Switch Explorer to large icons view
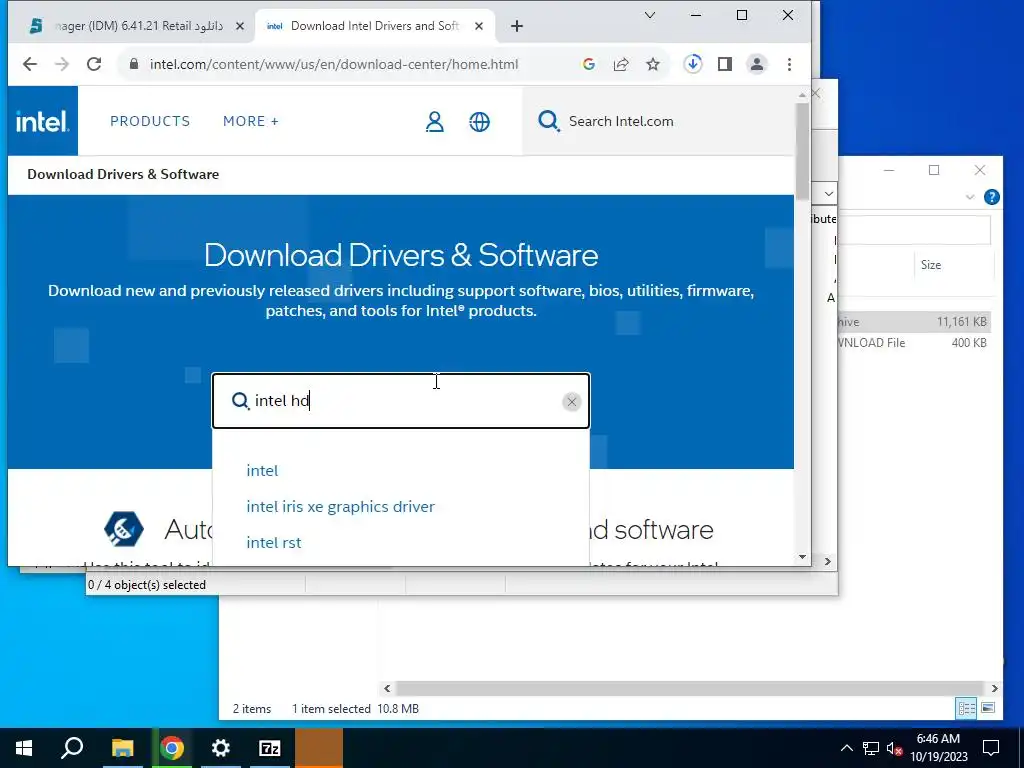1024x768 pixels. click(988, 708)
